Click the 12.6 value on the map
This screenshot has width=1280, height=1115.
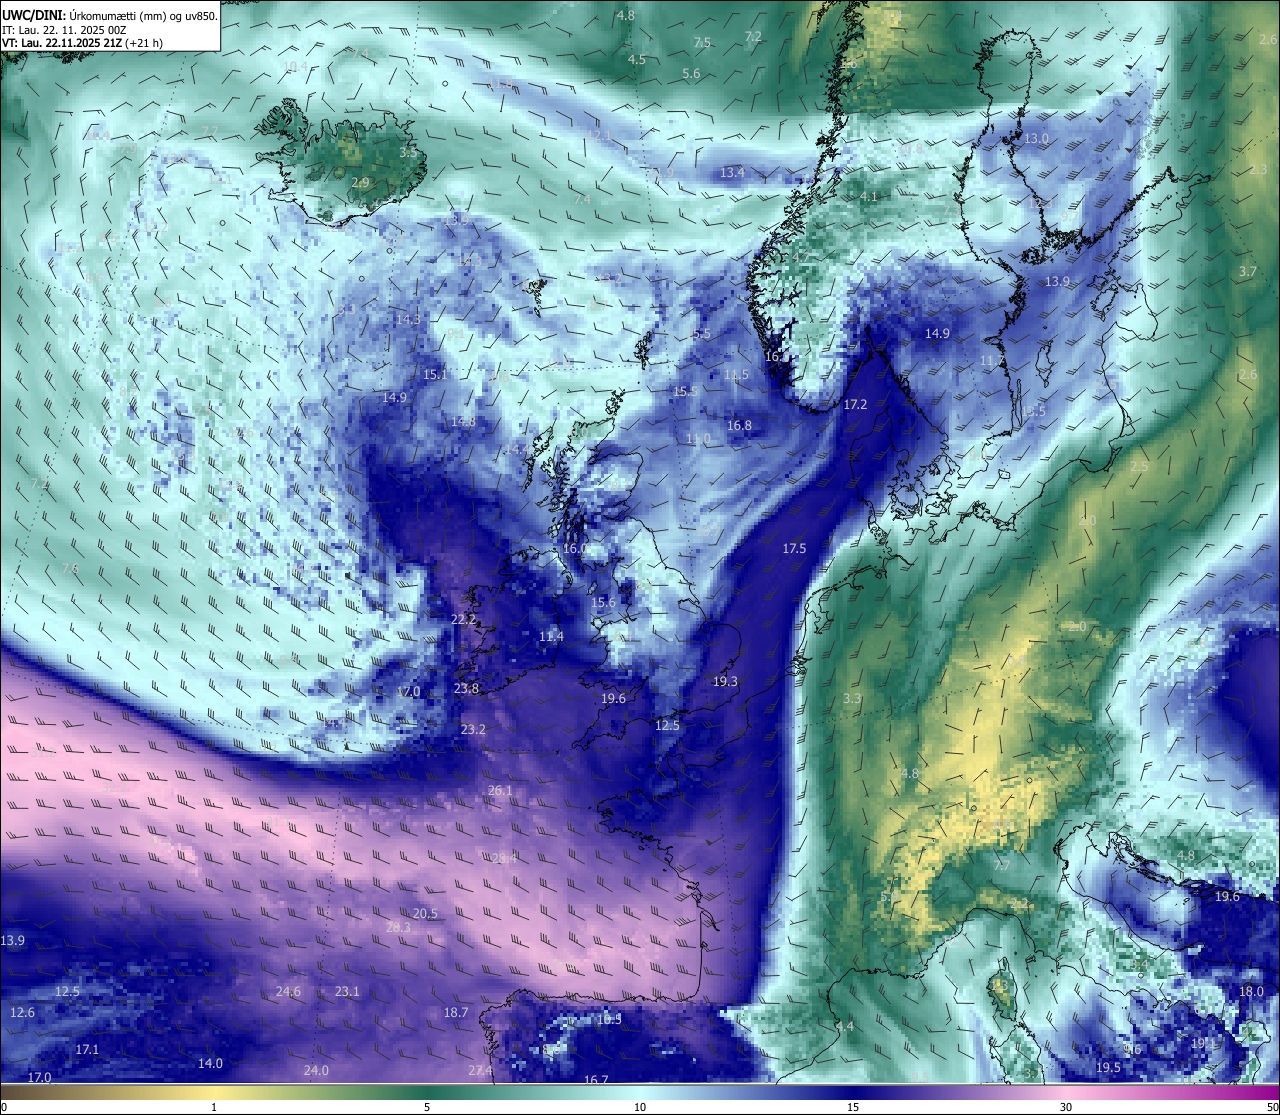(22, 1013)
